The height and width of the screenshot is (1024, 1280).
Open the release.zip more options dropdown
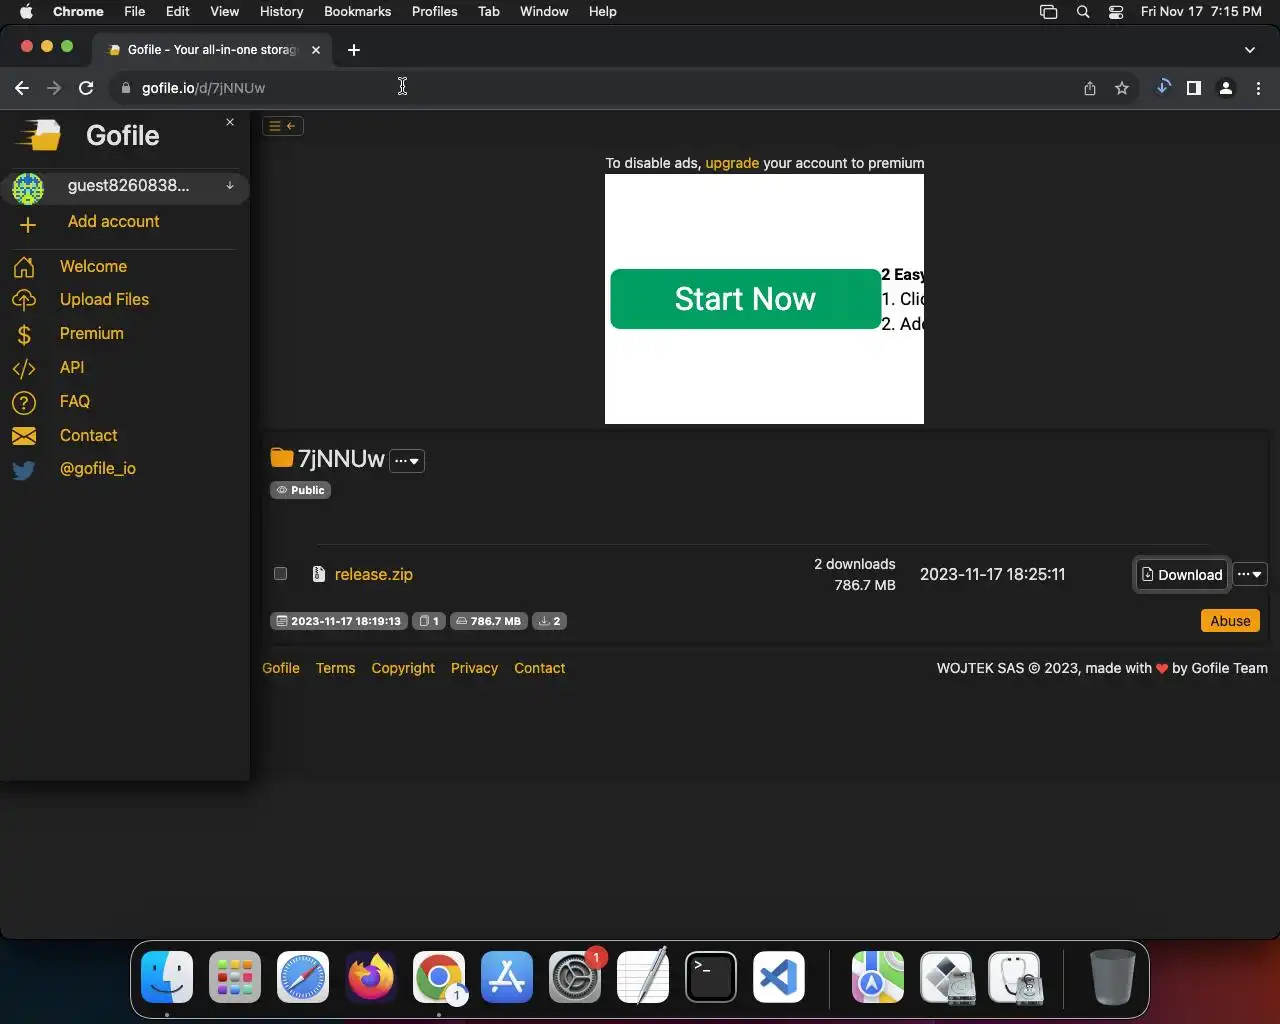click(1250, 575)
